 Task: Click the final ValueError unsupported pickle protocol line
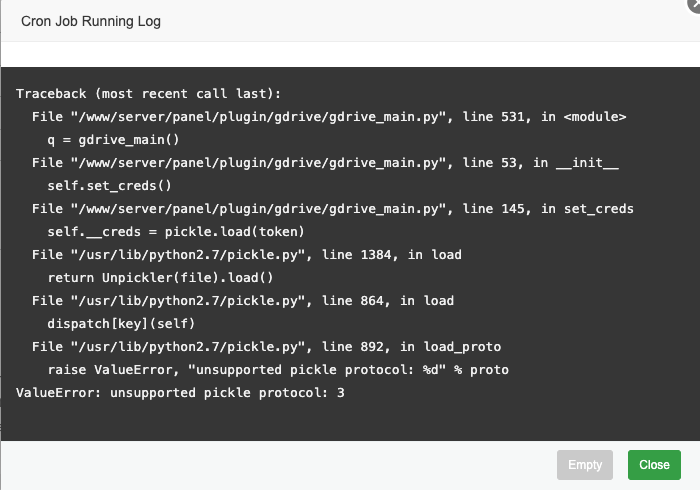point(180,392)
